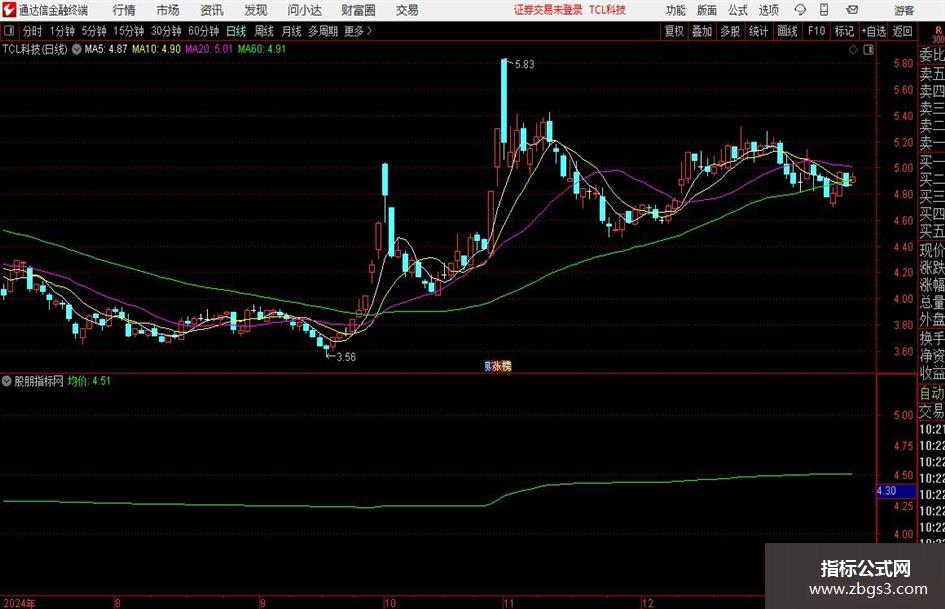Click the 换手 row in quote panel
Screen dimensions: 945x609
pyautogui.click(x=932, y=338)
